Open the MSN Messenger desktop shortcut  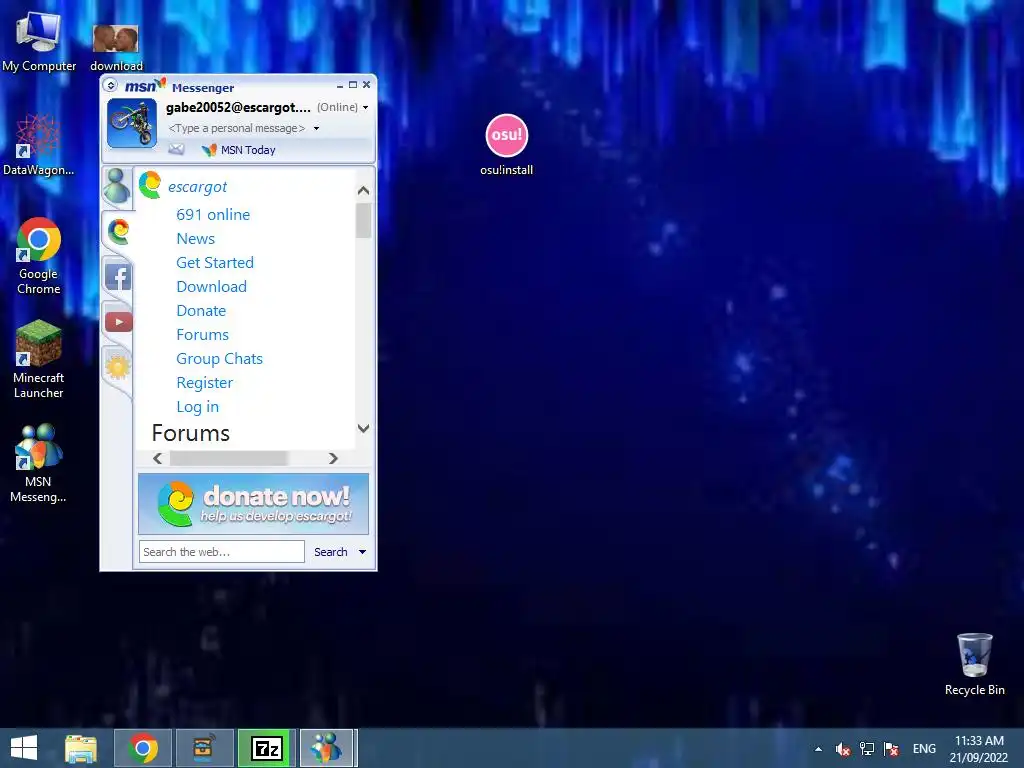[x=39, y=464]
